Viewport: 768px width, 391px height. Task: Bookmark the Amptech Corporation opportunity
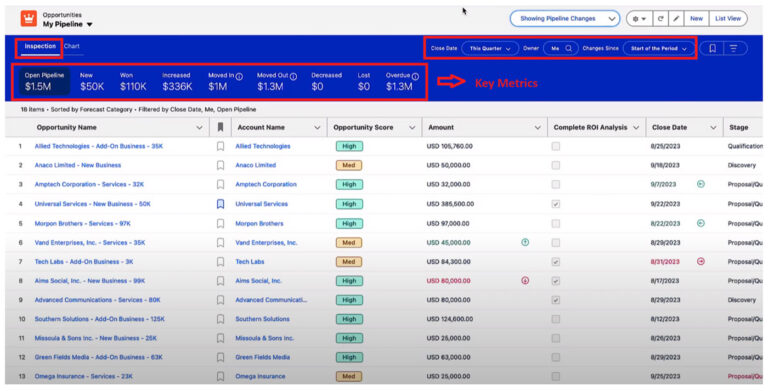point(220,185)
